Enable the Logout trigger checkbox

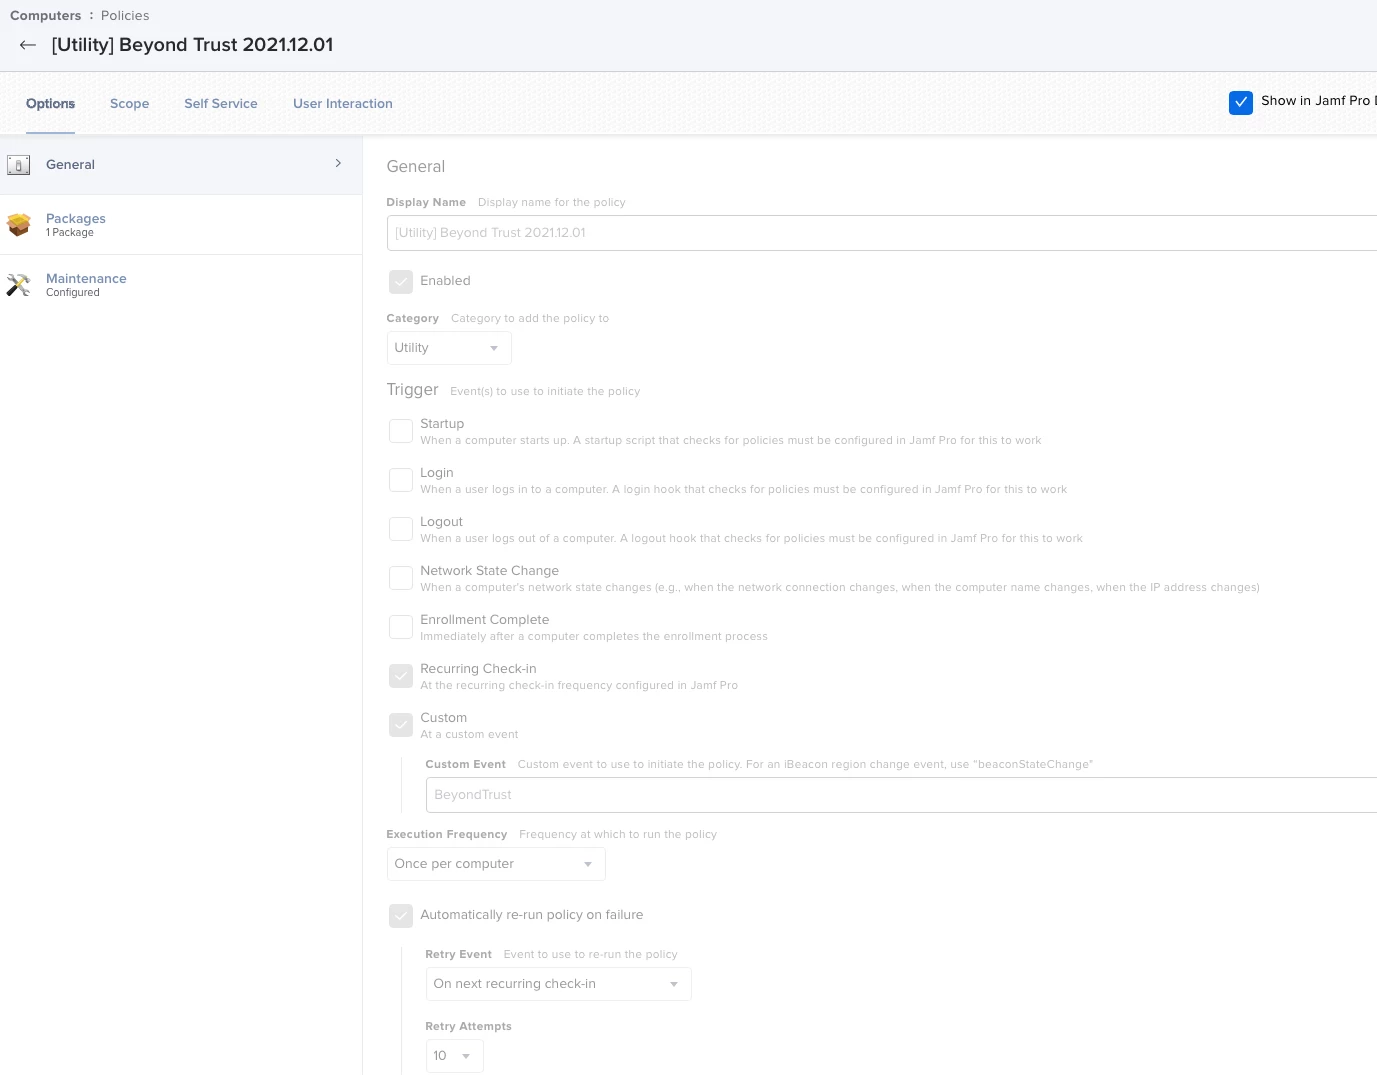pos(401,529)
